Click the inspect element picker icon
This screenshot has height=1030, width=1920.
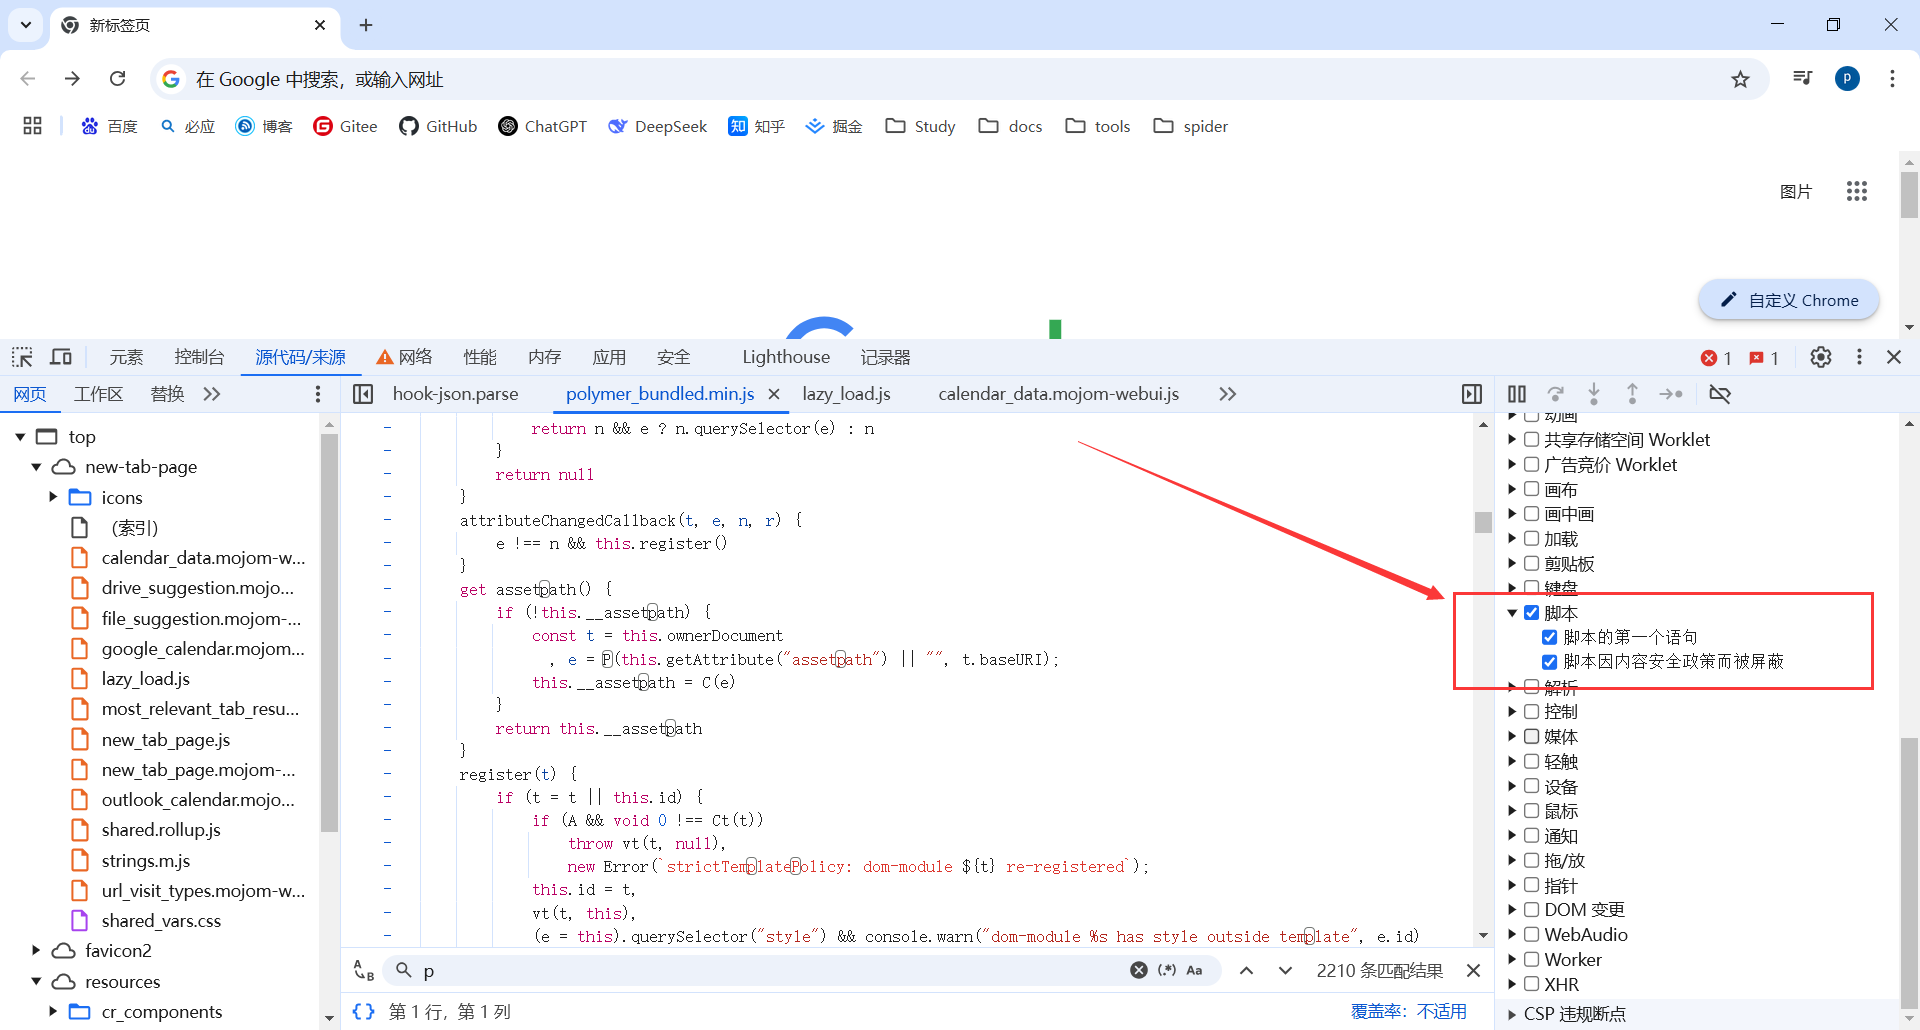(22, 357)
